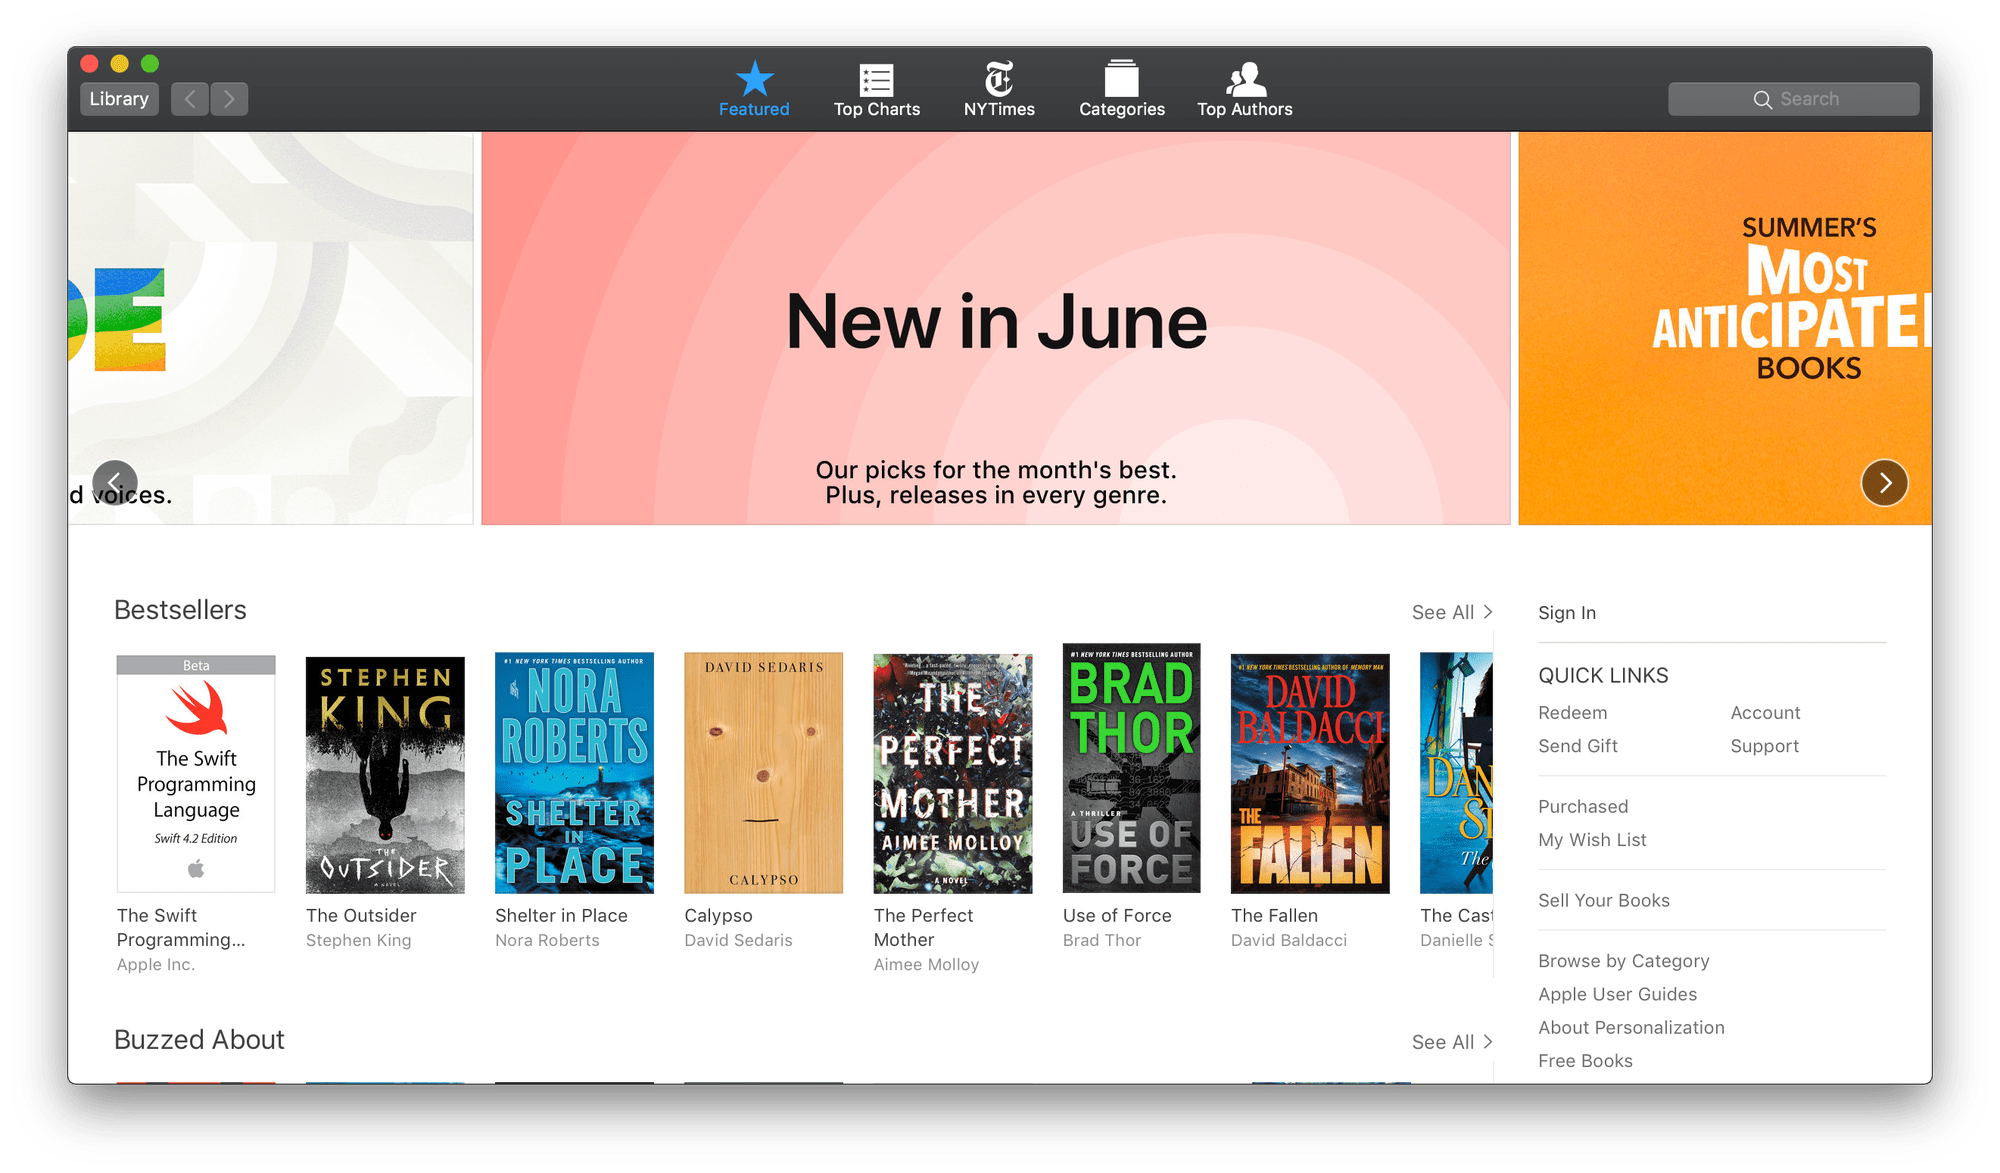View your Purchased books

pyautogui.click(x=1583, y=806)
